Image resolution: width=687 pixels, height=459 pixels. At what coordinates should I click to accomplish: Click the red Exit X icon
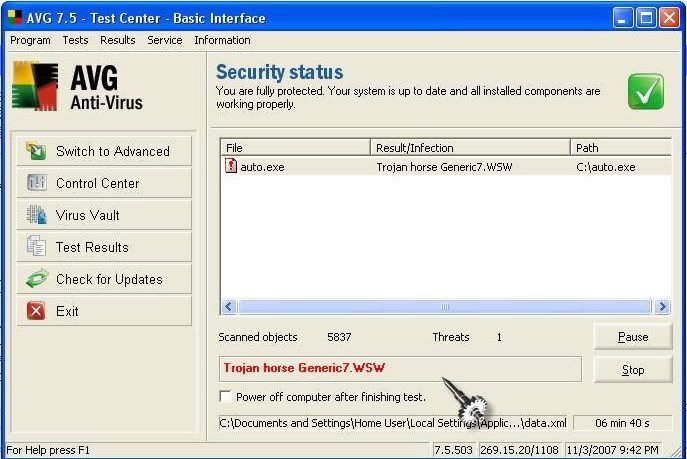pyautogui.click(x=36, y=311)
